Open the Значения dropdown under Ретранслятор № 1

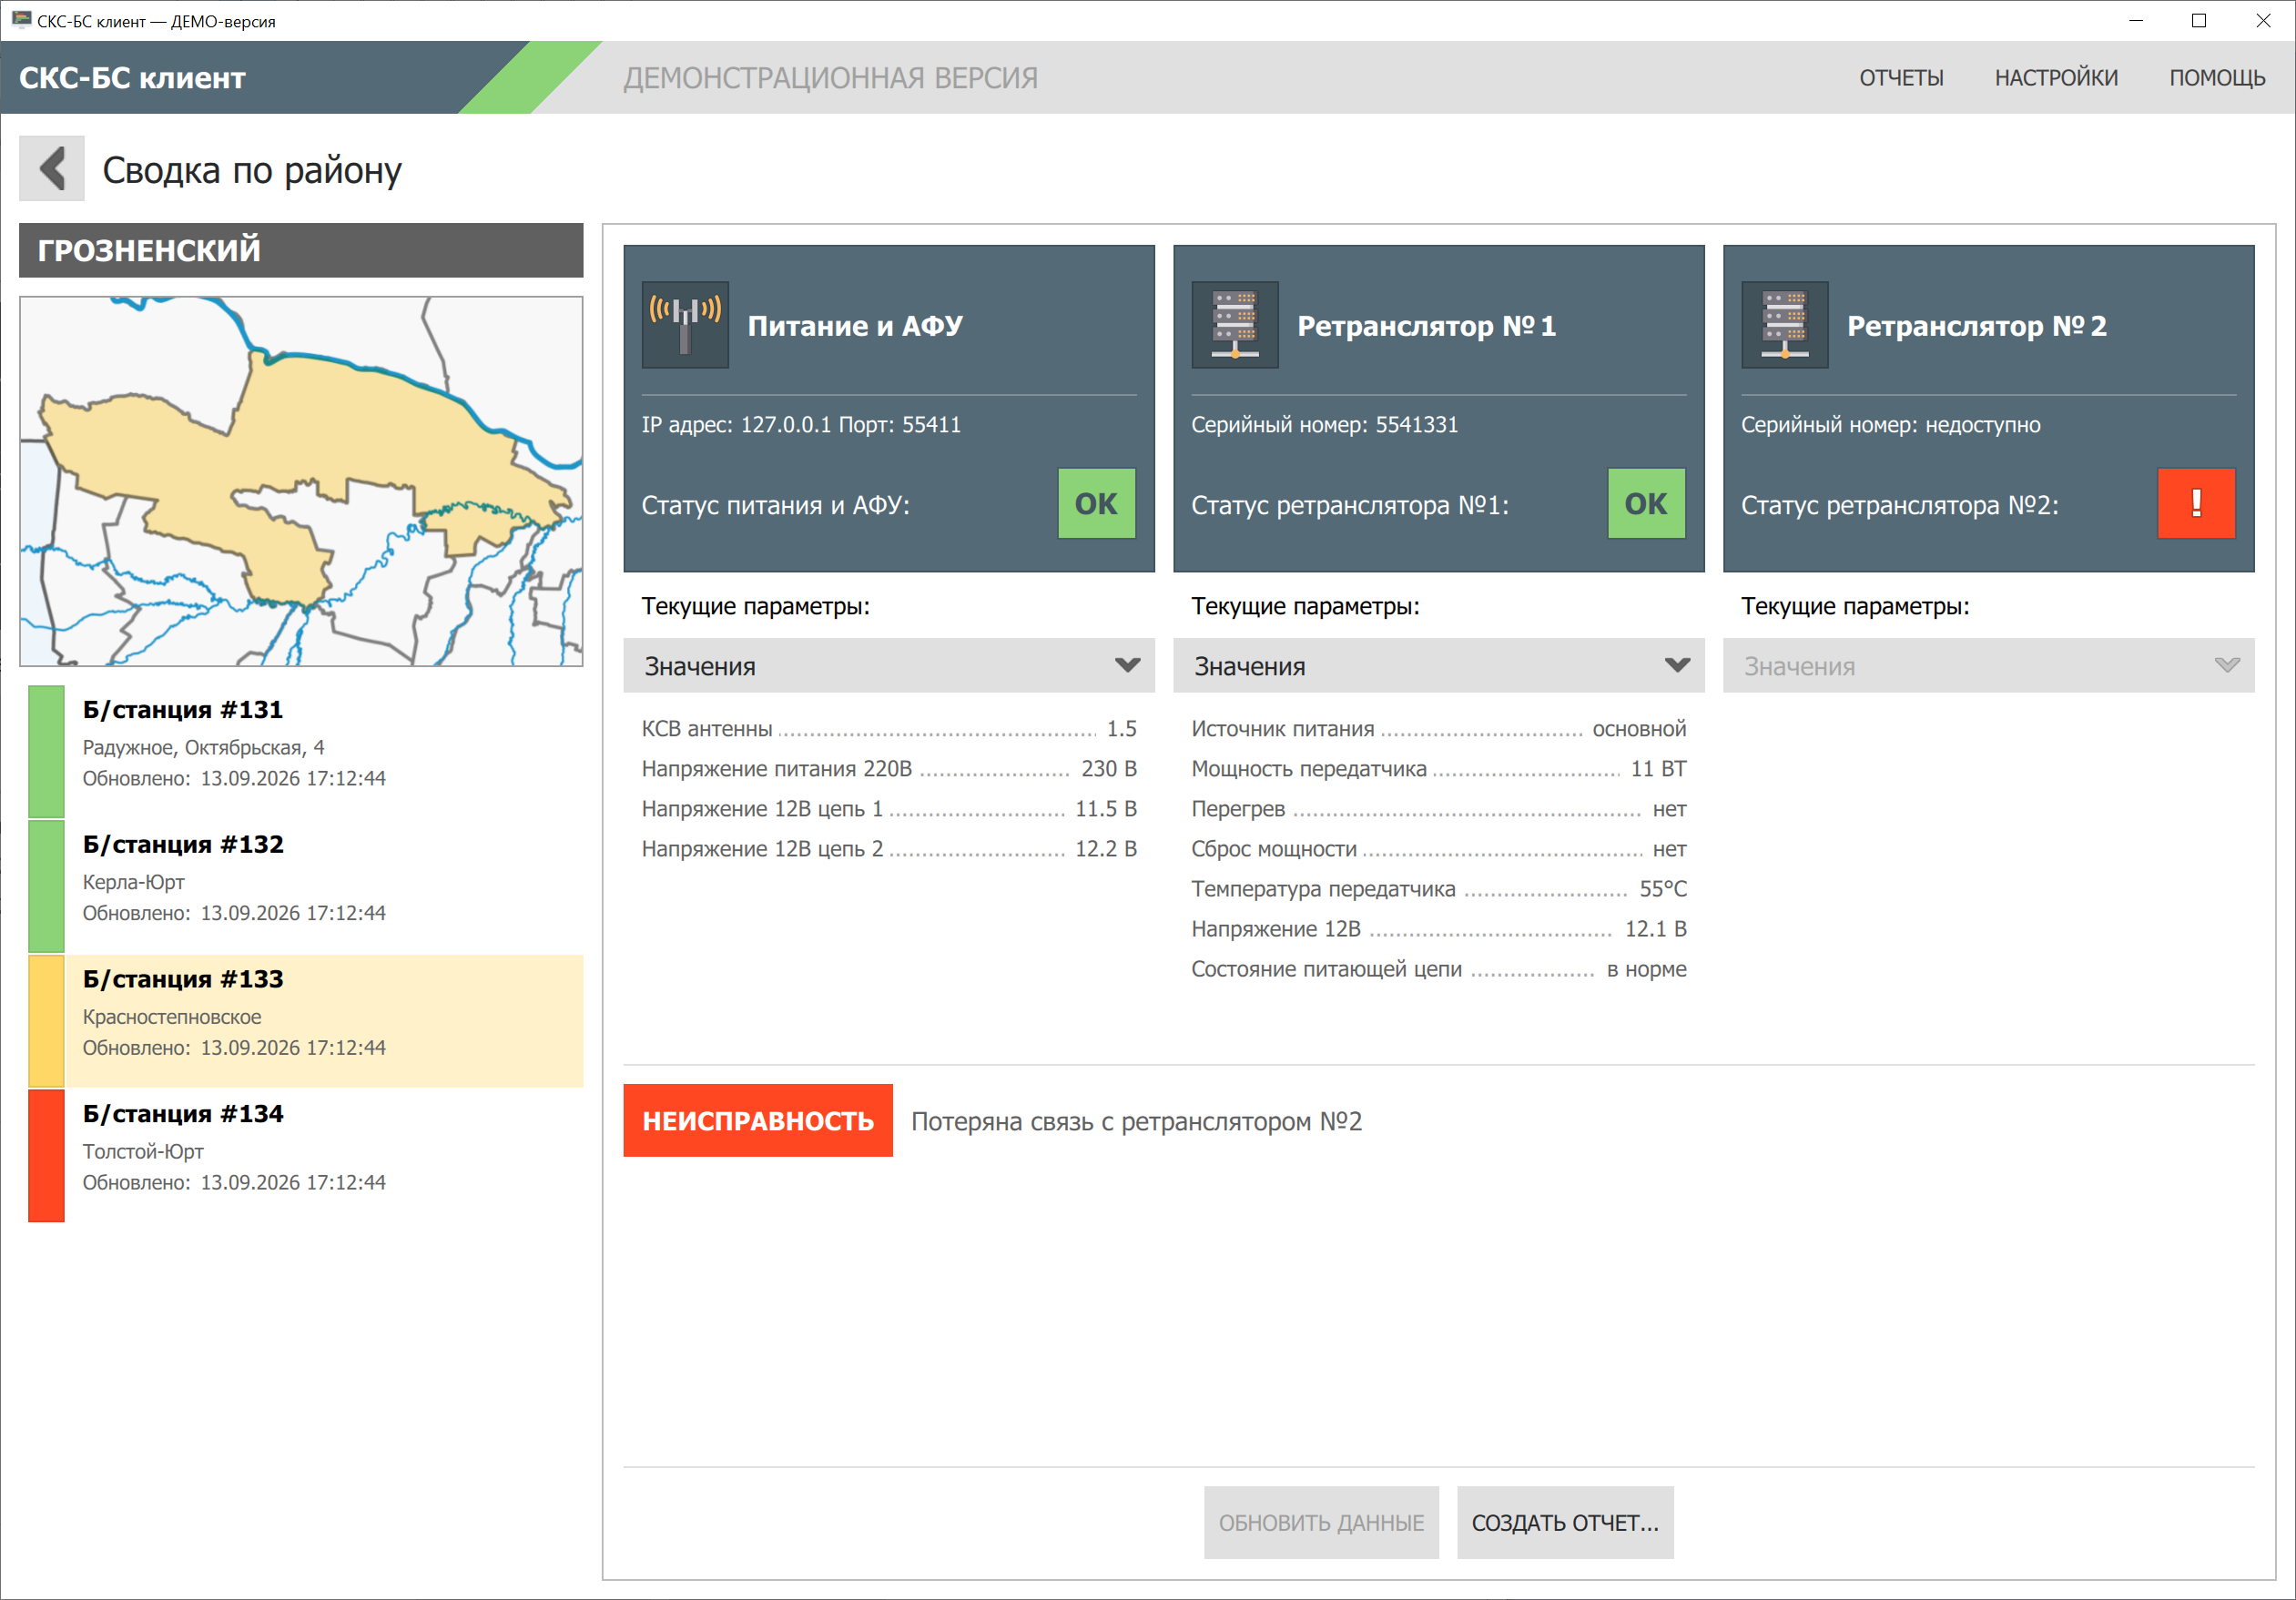1439,666
